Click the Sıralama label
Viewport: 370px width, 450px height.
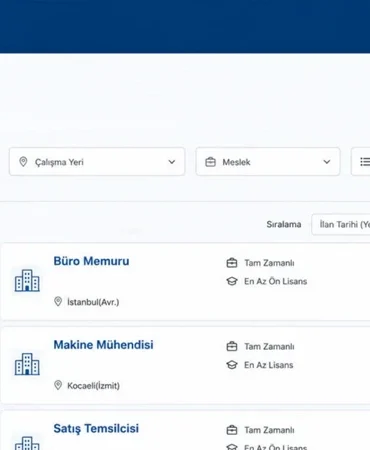(x=284, y=224)
